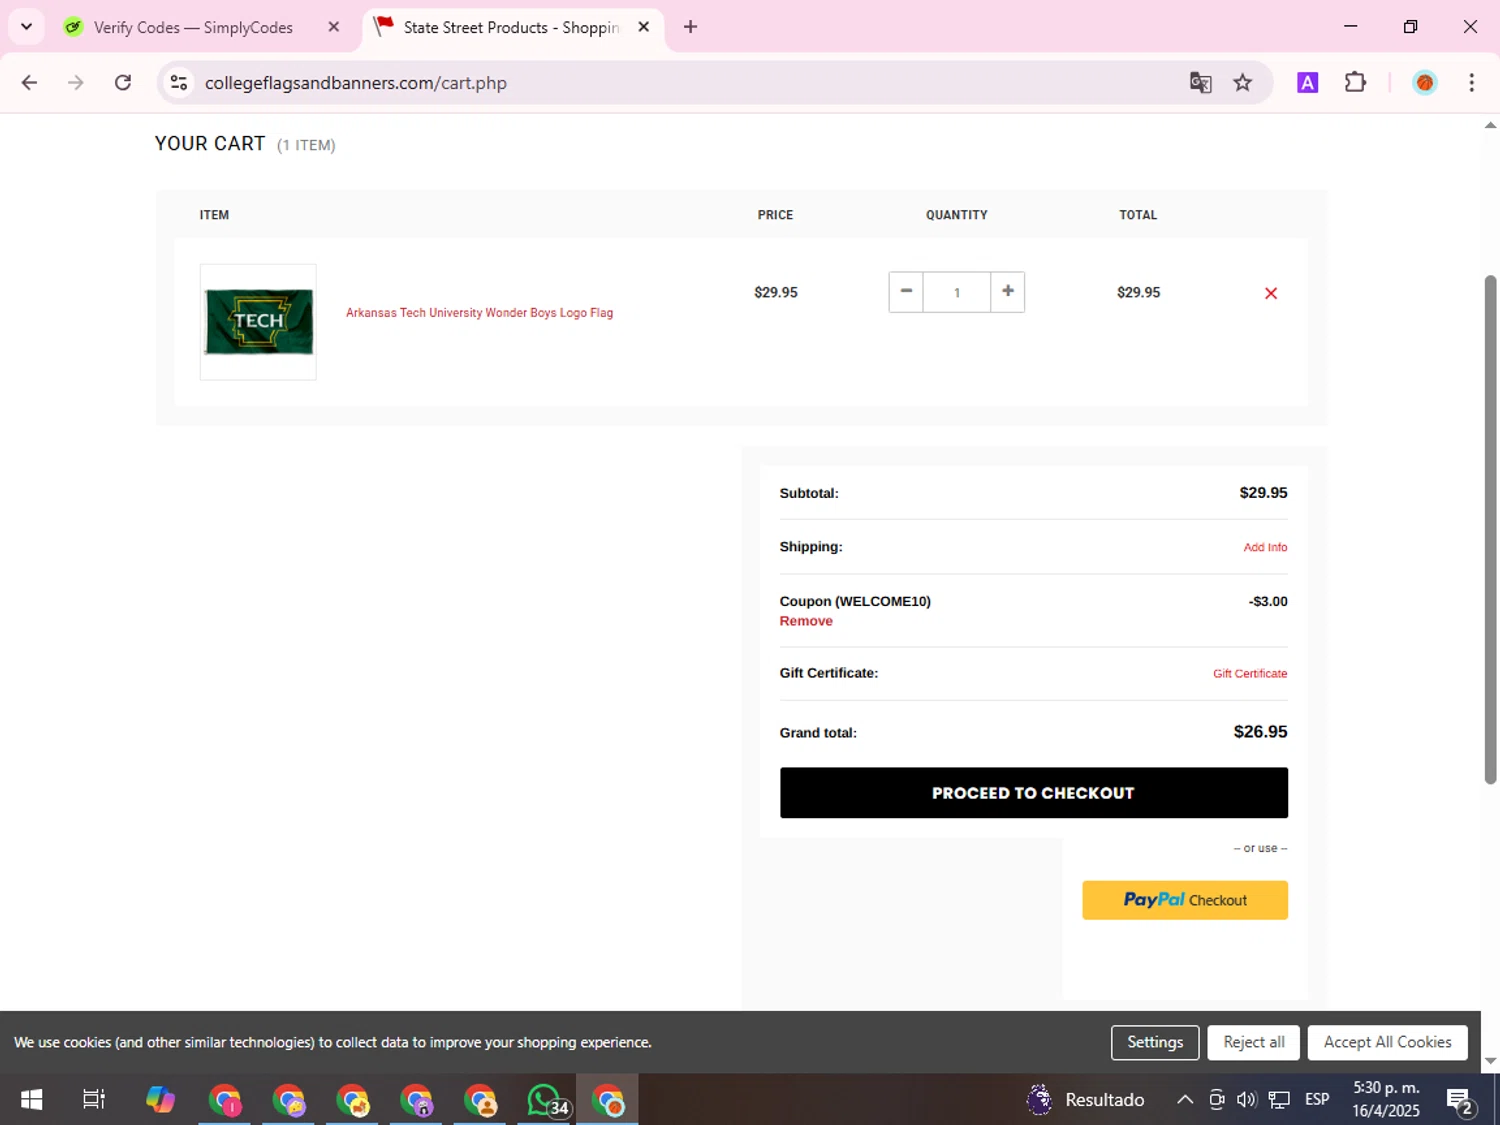Image resolution: width=1500 pixels, height=1125 pixels.
Task: Open a new browser tab
Action: click(691, 27)
